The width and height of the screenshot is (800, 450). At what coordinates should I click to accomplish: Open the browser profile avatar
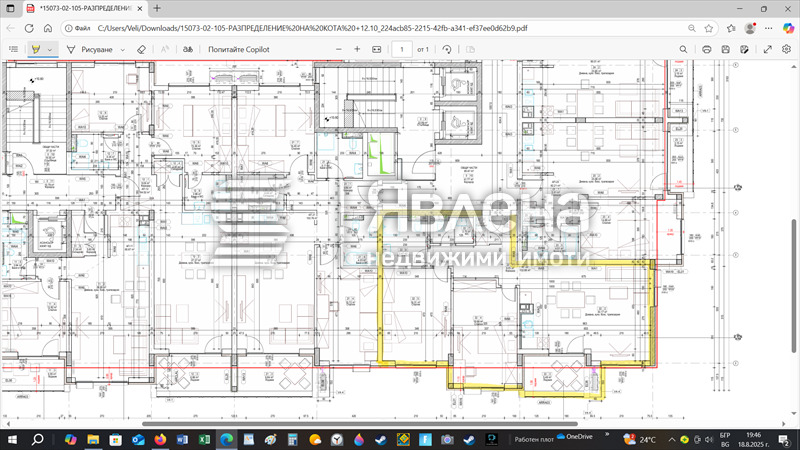[750, 29]
